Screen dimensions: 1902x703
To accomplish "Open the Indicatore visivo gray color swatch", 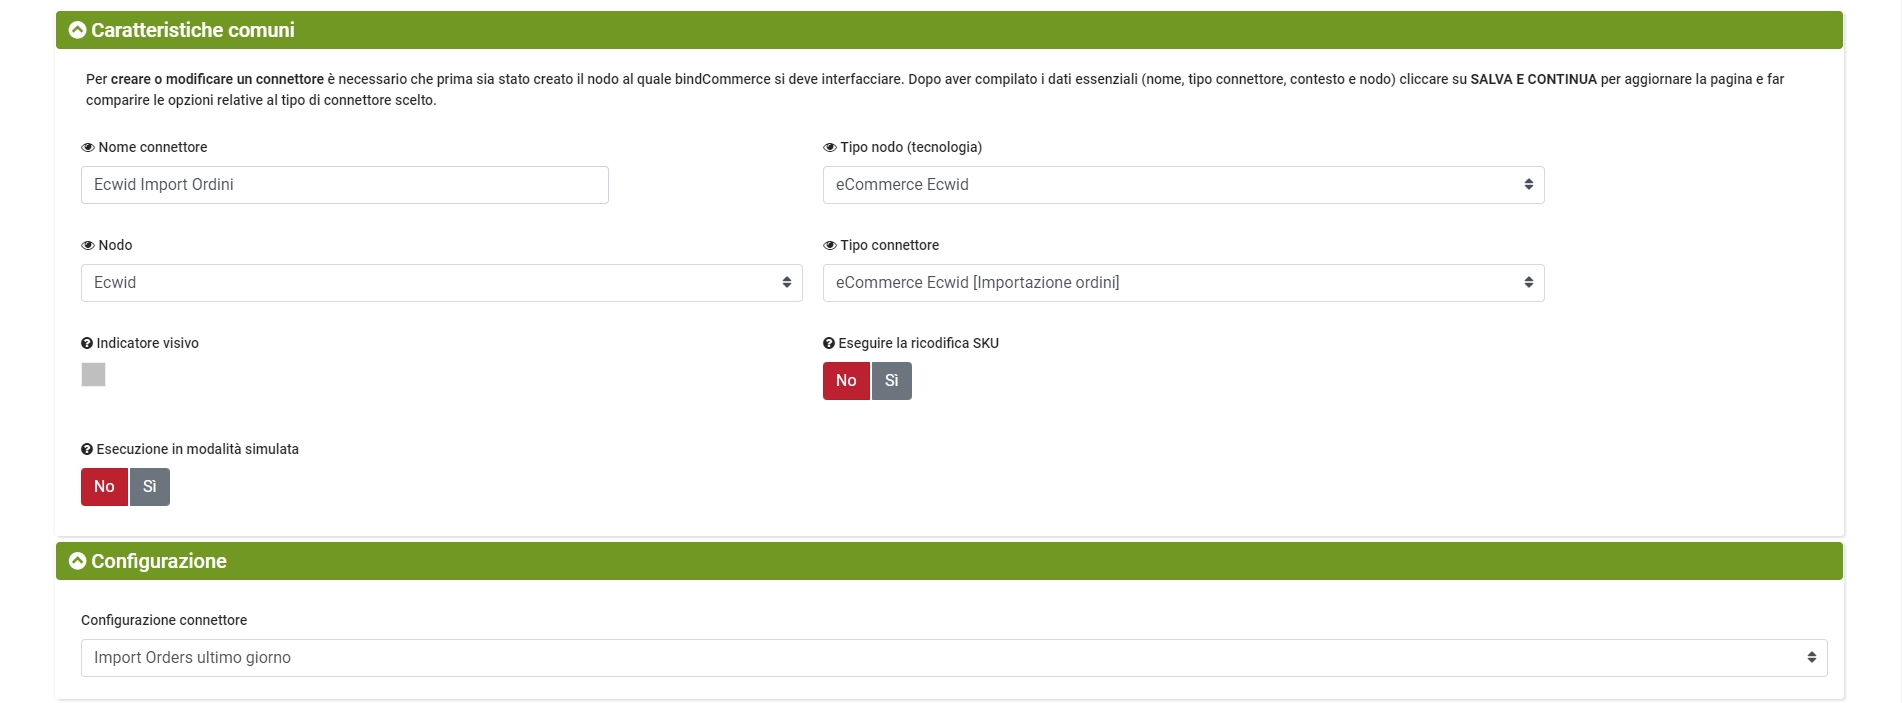I will 93,374.
